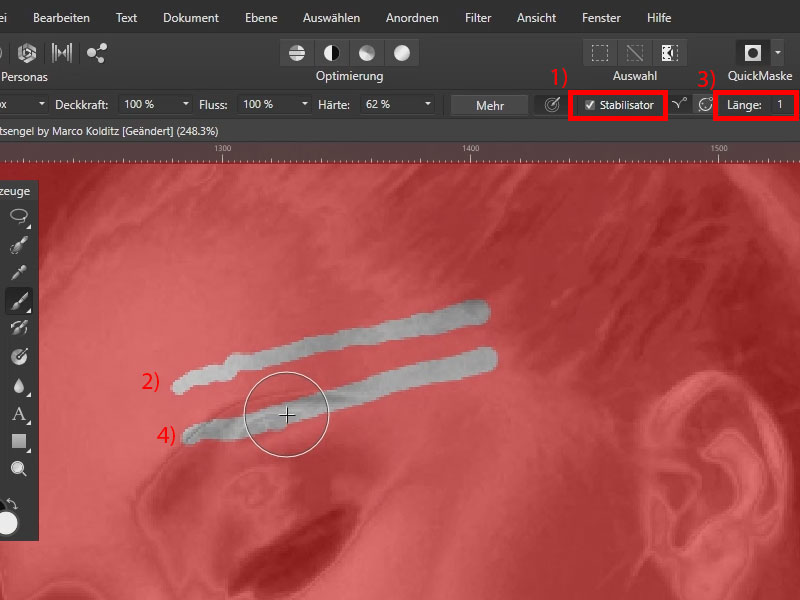Click the Auswahl label
This screenshot has width=800, height=600.
(635, 77)
